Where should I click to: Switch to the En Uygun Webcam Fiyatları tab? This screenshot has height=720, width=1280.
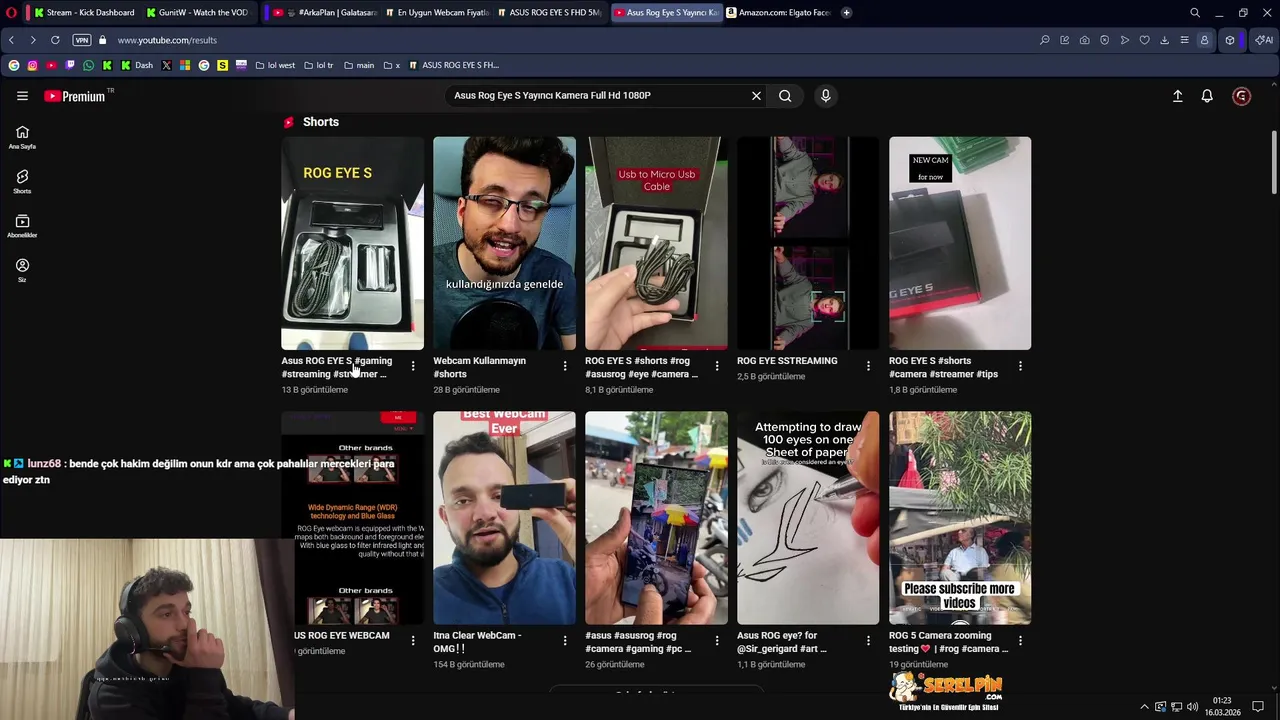437,13
